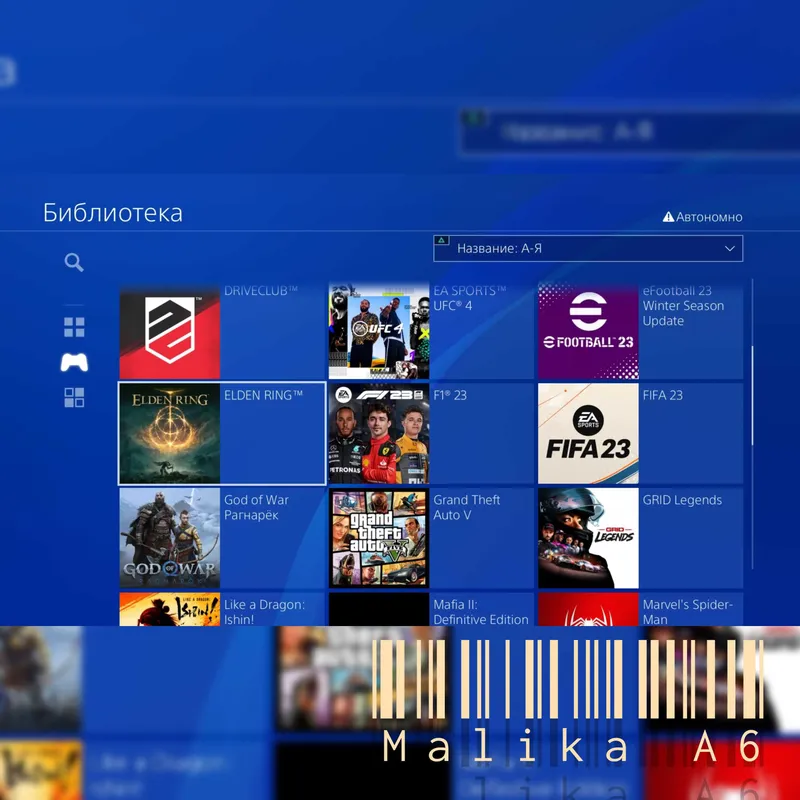Click the library vertical scrollbar
Viewport: 800px width, 800px height.
752,423
